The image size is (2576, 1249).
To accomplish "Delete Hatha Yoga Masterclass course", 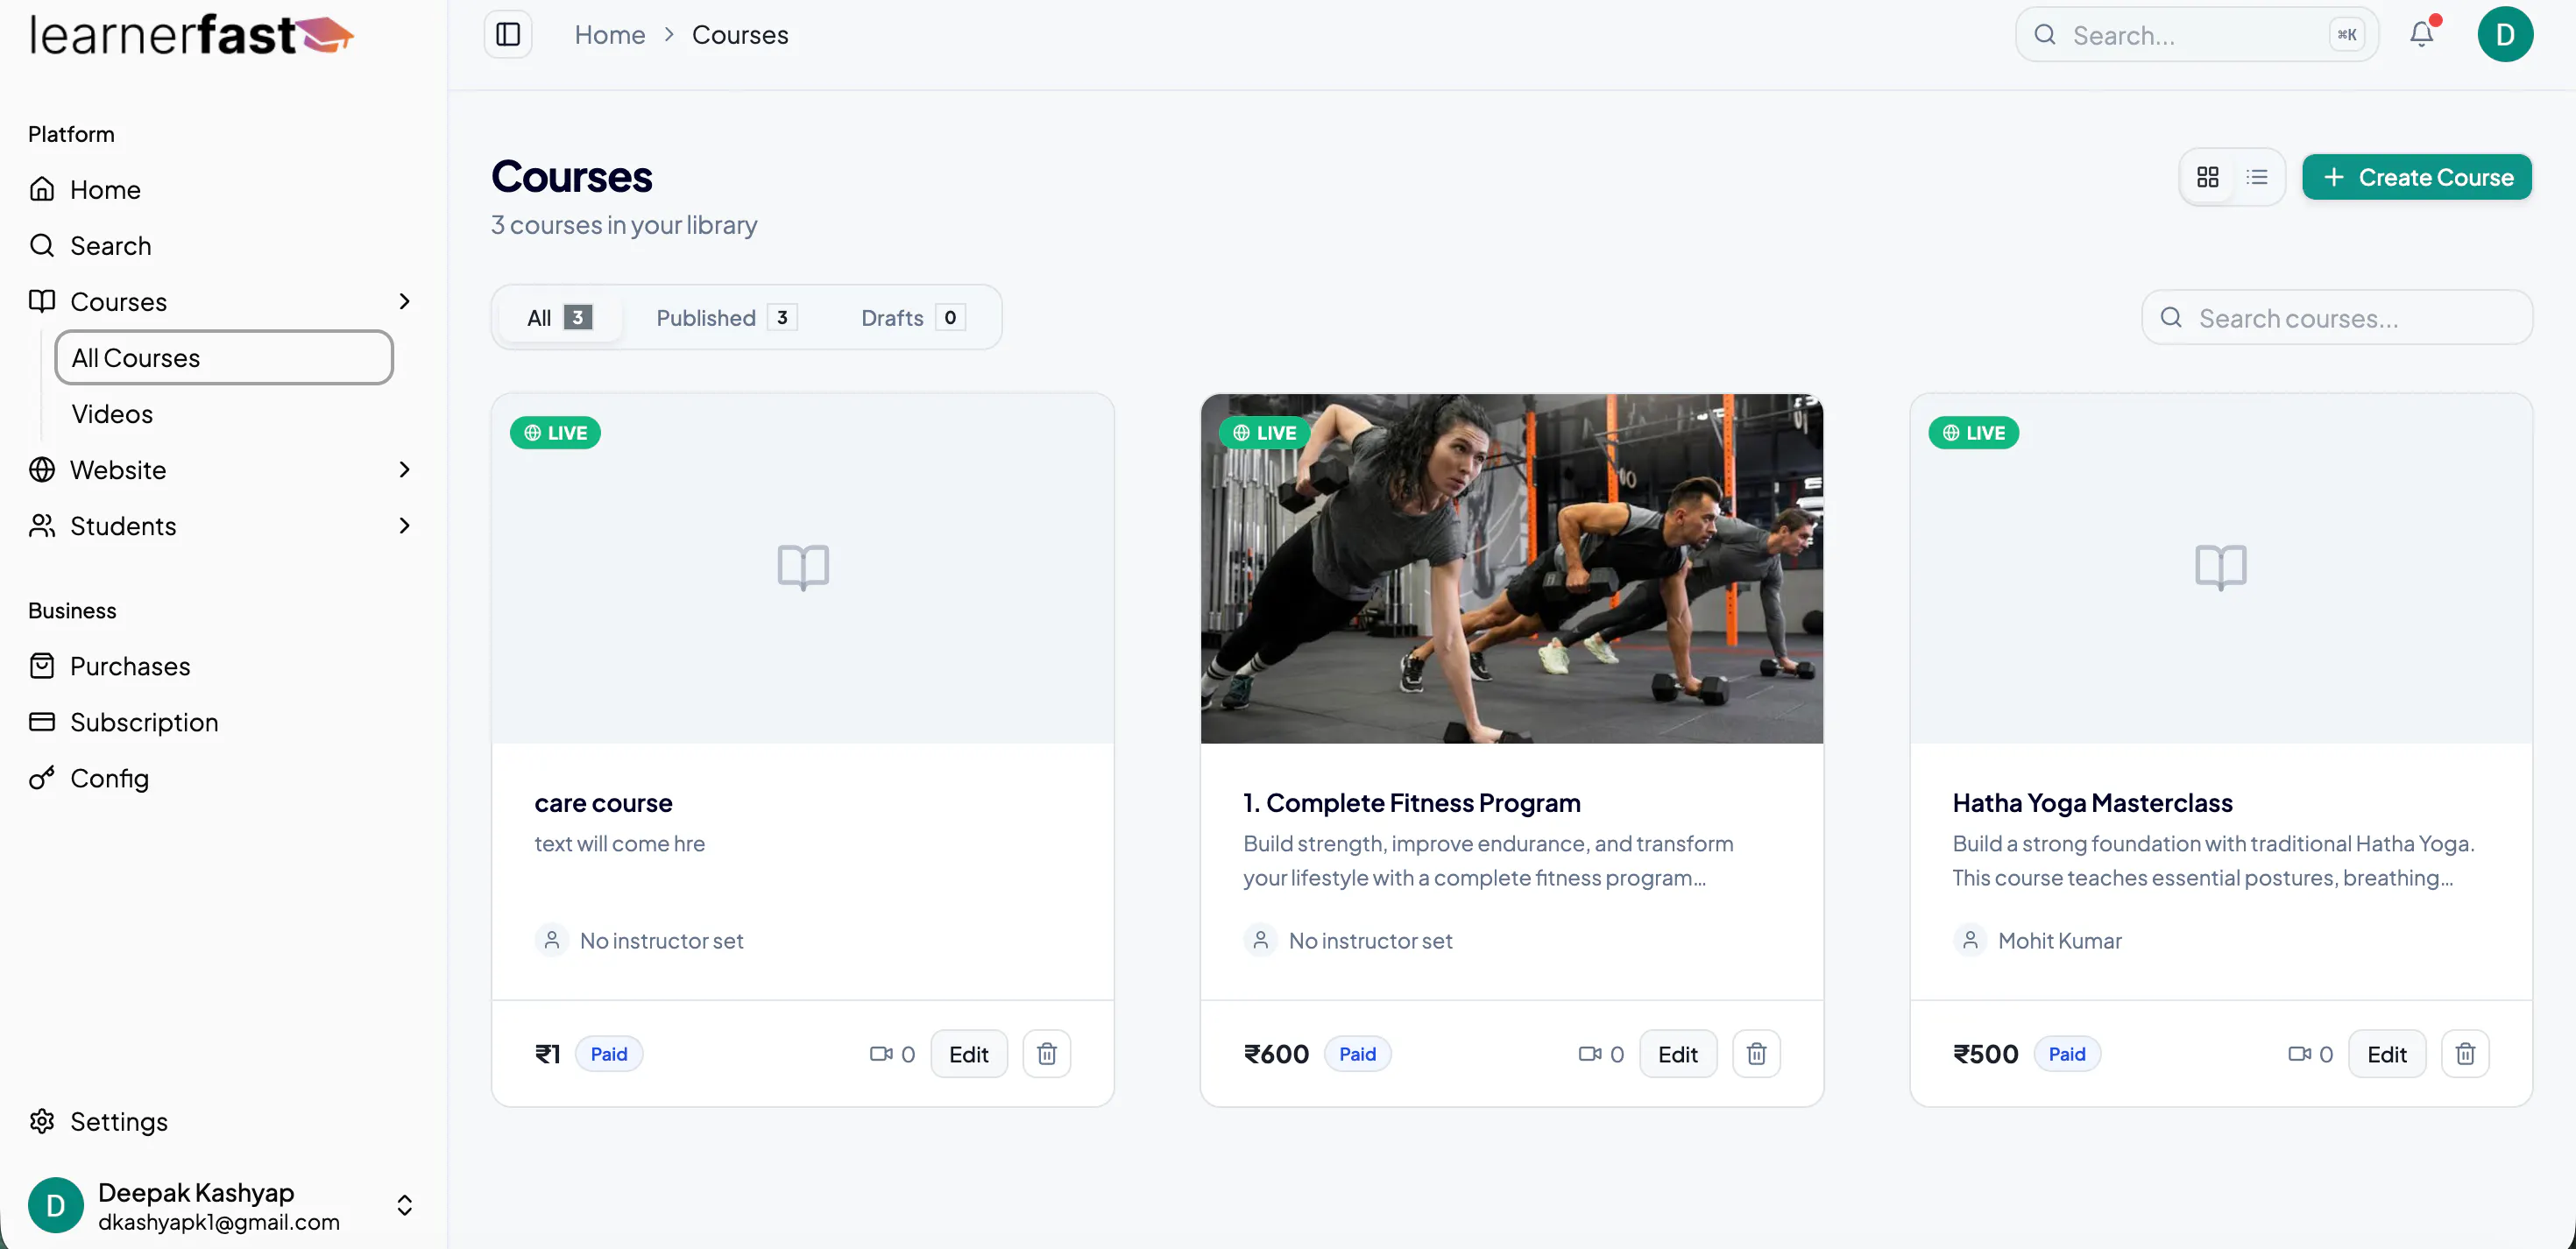I will coord(2465,1053).
